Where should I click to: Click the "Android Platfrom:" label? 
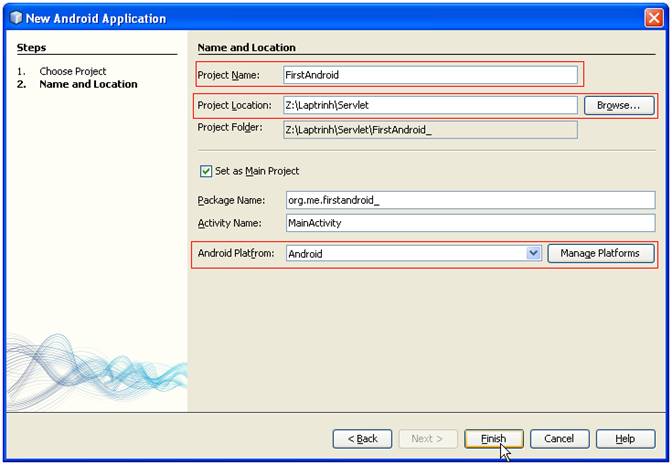(x=236, y=253)
